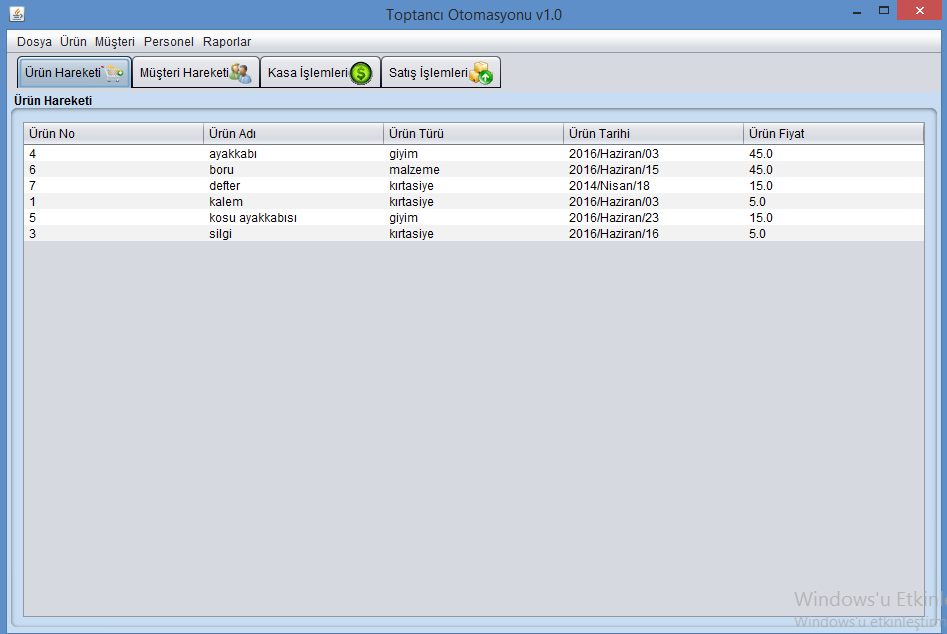Select the boru product name cell

(221, 170)
